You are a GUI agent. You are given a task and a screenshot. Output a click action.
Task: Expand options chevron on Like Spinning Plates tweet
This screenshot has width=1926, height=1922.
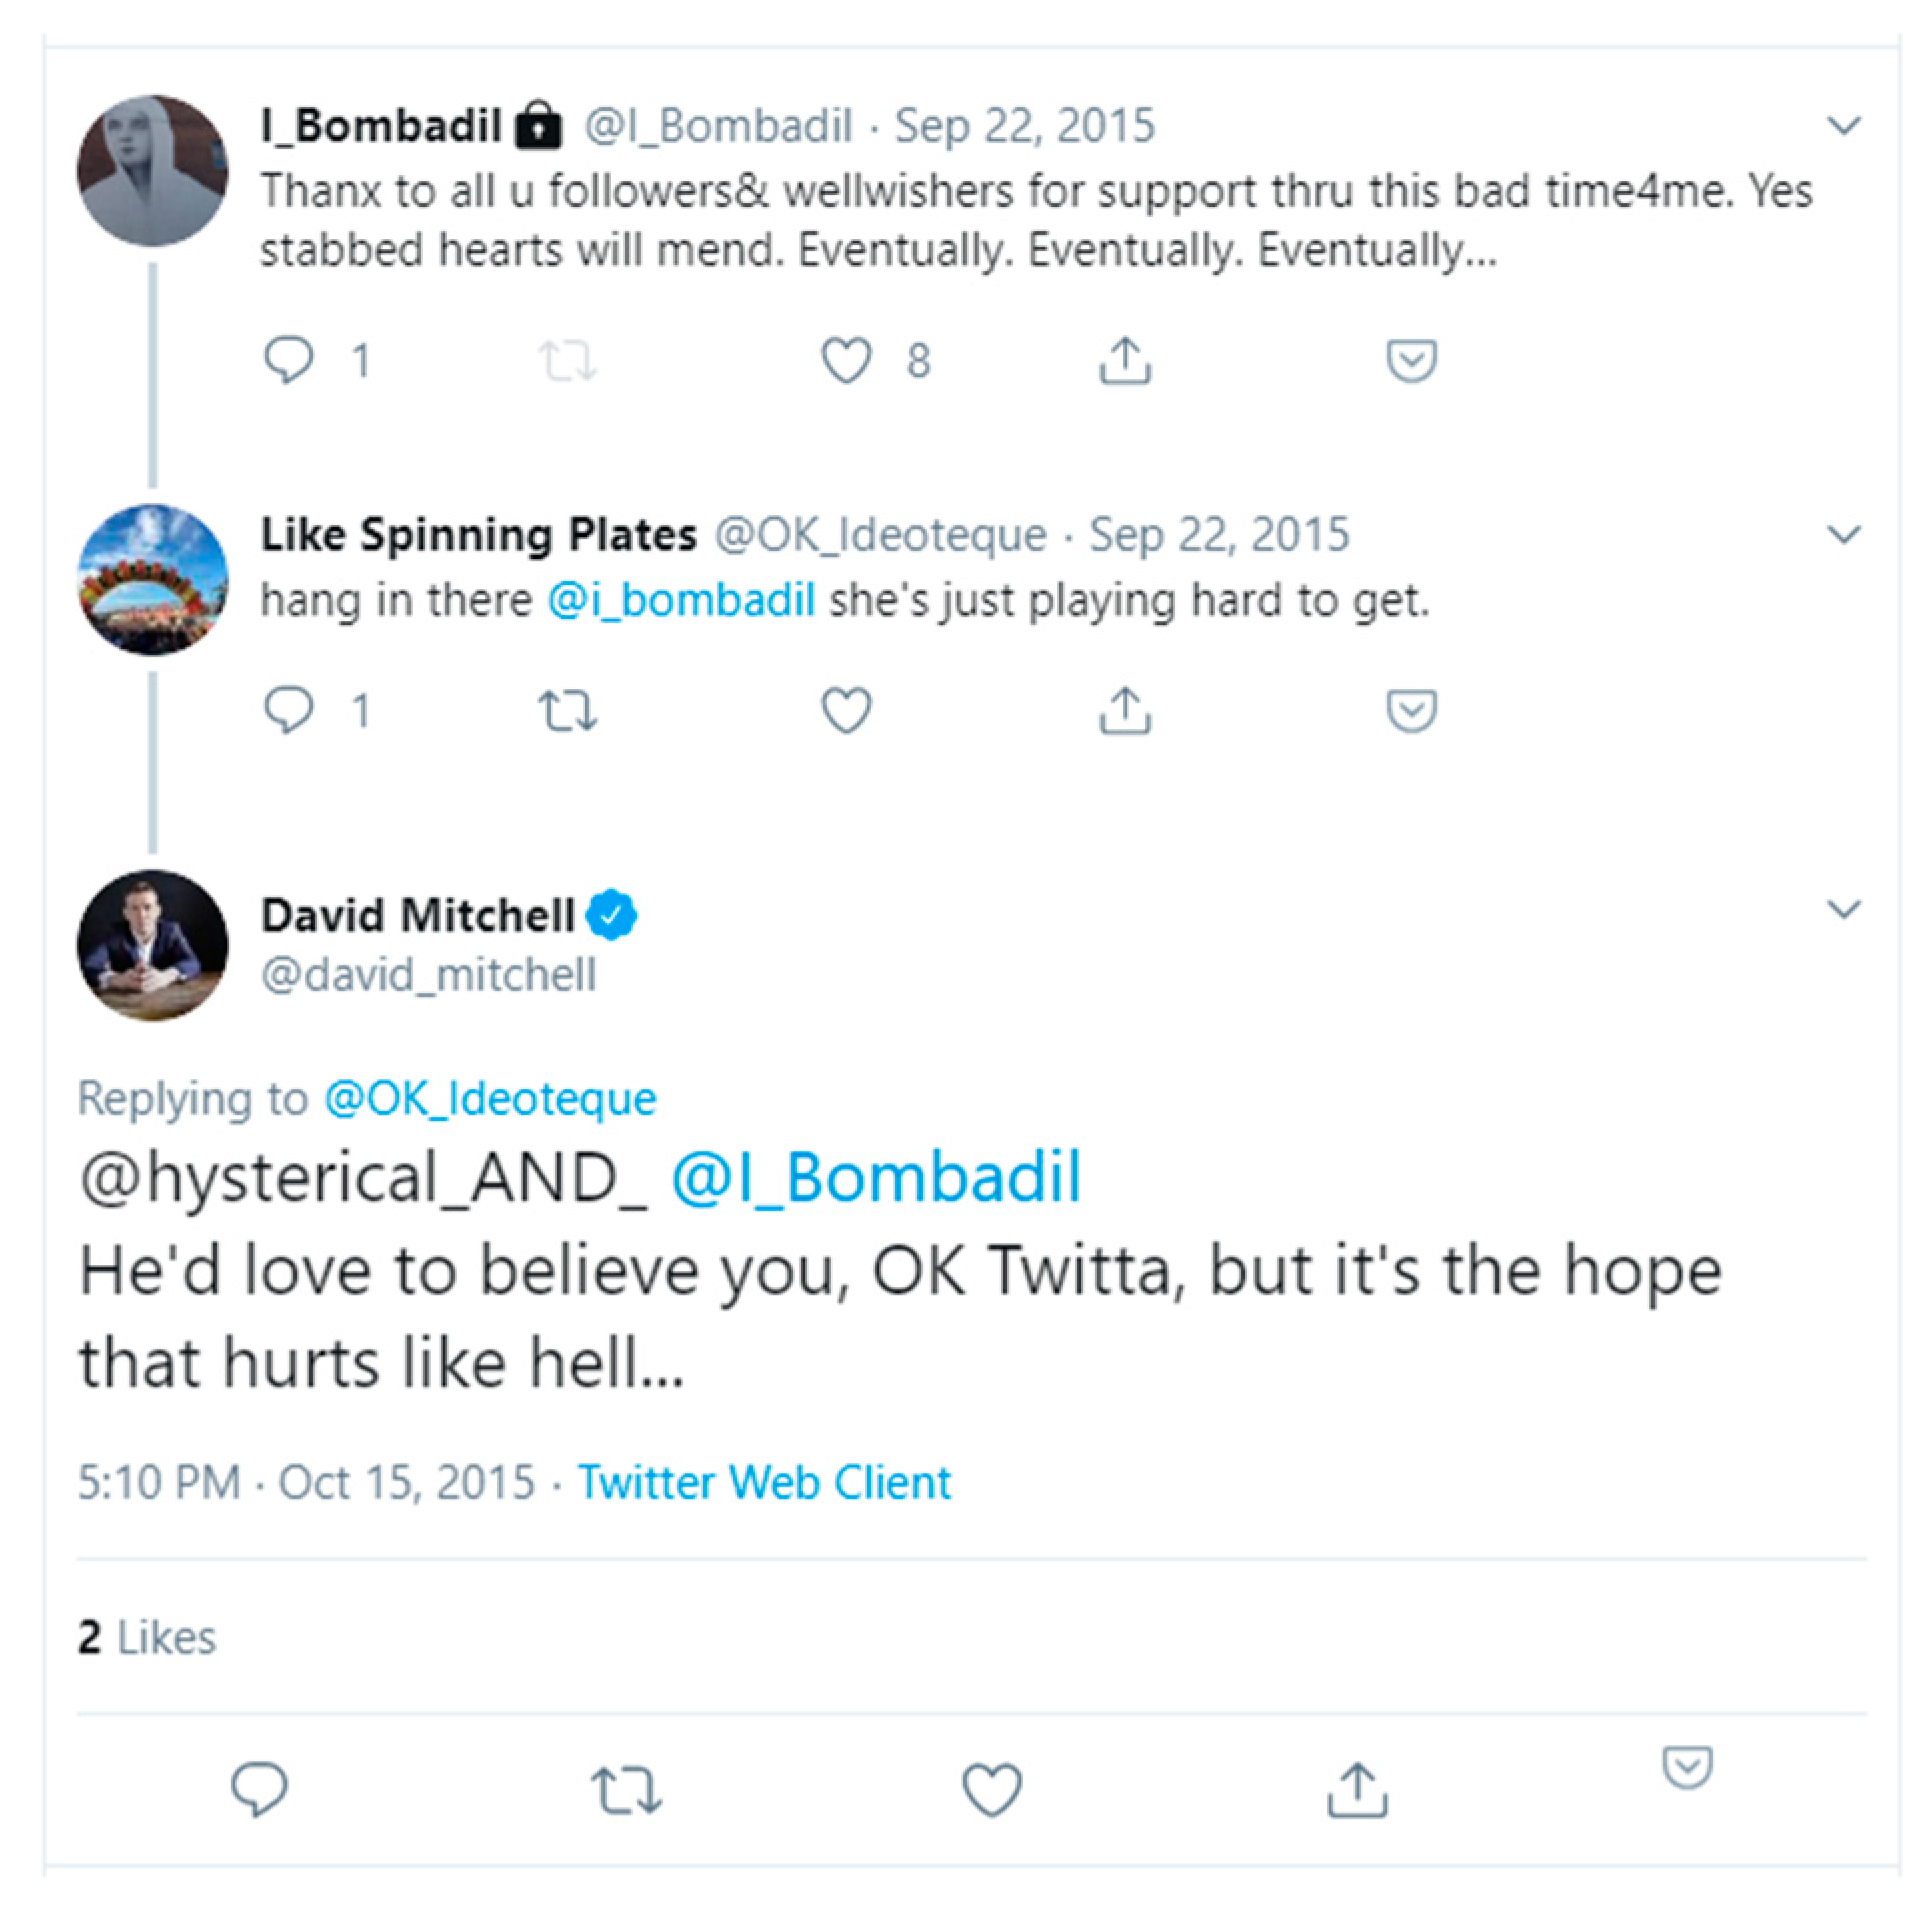(1843, 535)
